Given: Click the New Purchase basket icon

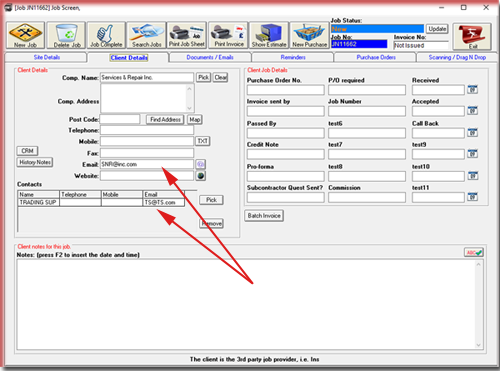Looking at the screenshot, I should 310,35.
